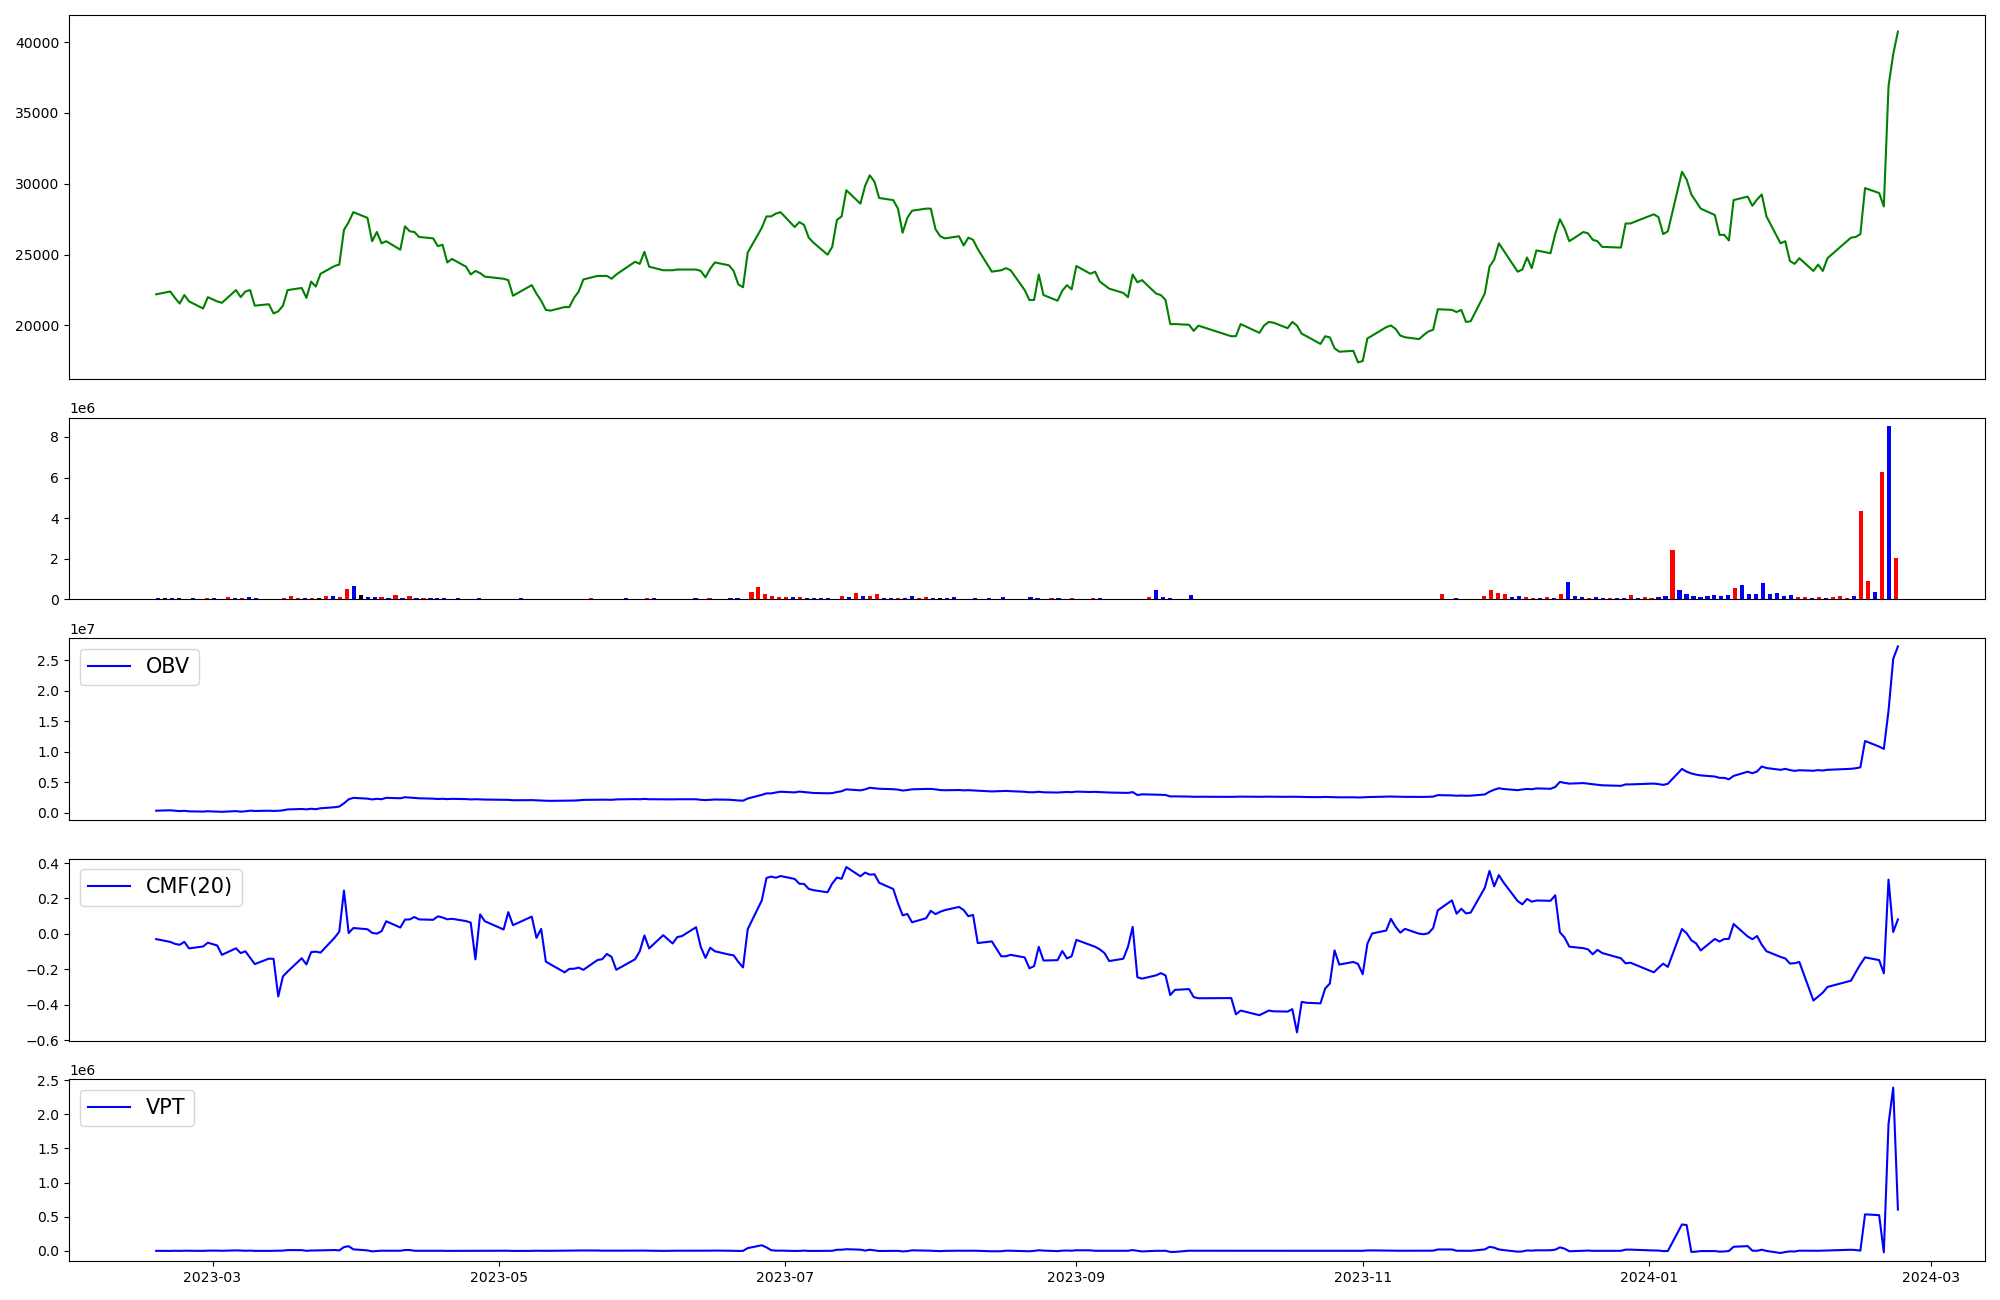Click the 2023-11 x-axis date label
Screen dimensions: 2000x1300
click(x=1362, y=1277)
